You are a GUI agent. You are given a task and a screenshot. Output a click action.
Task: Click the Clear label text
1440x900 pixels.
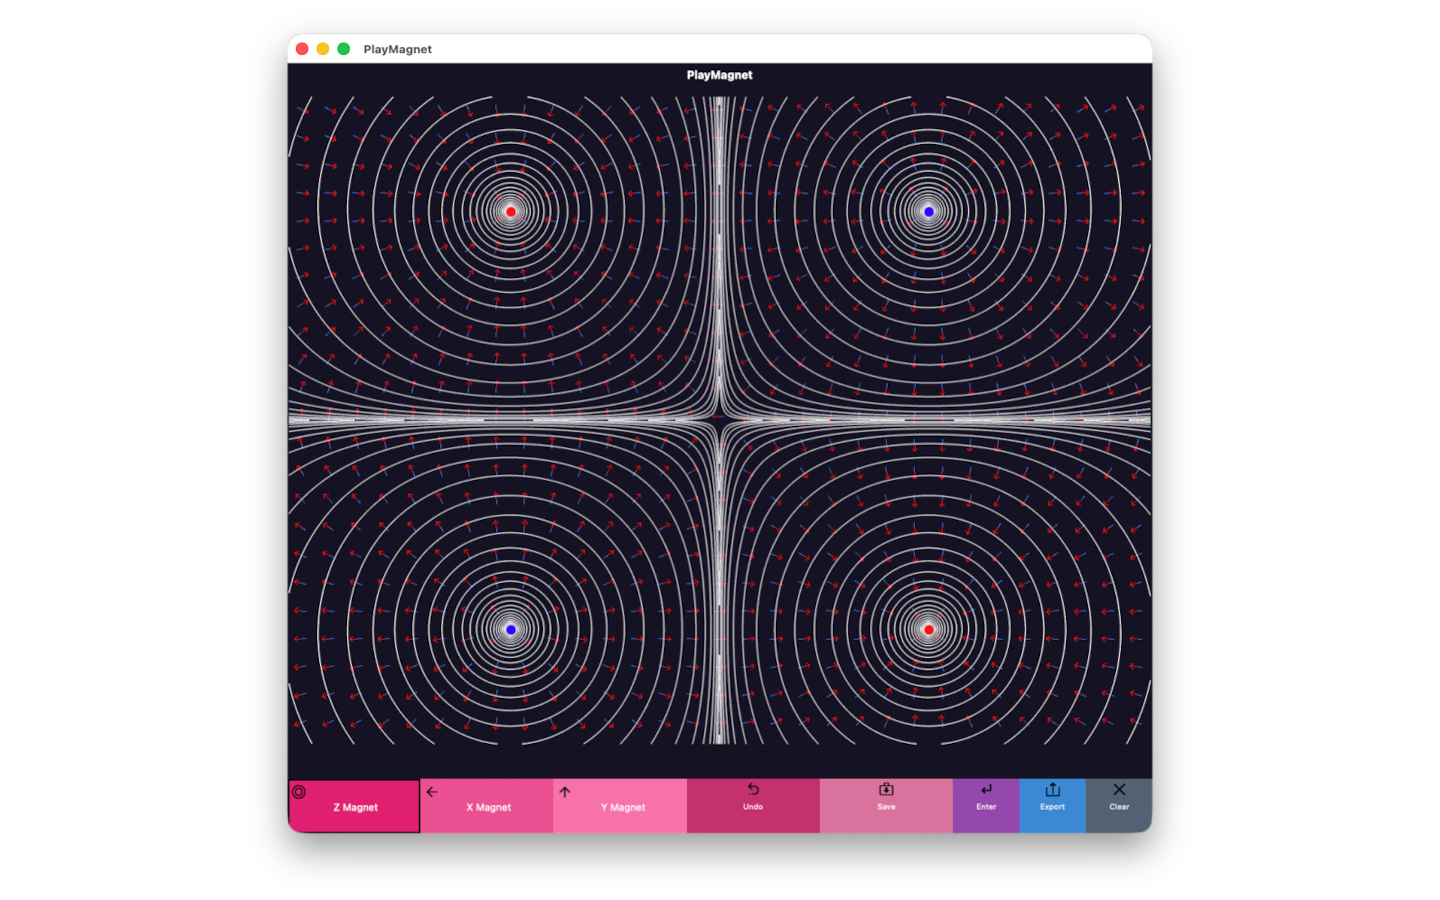(1119, 806)
